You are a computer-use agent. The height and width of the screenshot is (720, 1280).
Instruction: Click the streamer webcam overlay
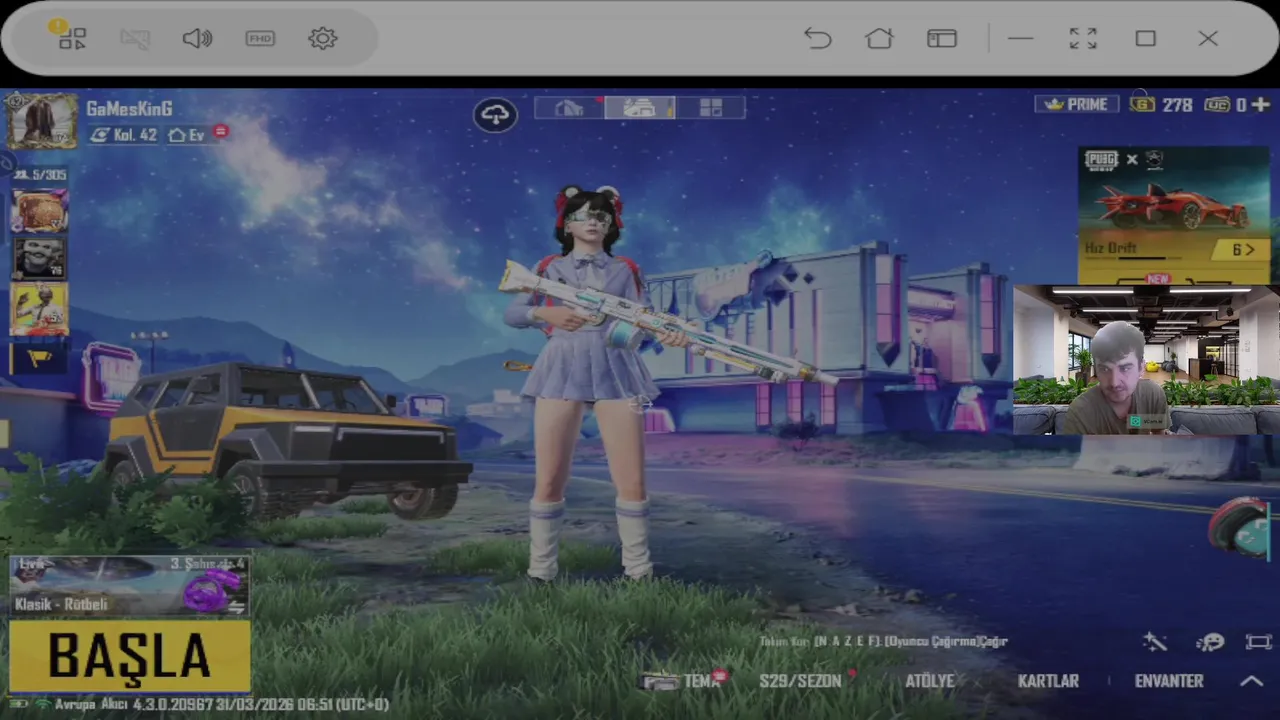[x=1146, y=360]
